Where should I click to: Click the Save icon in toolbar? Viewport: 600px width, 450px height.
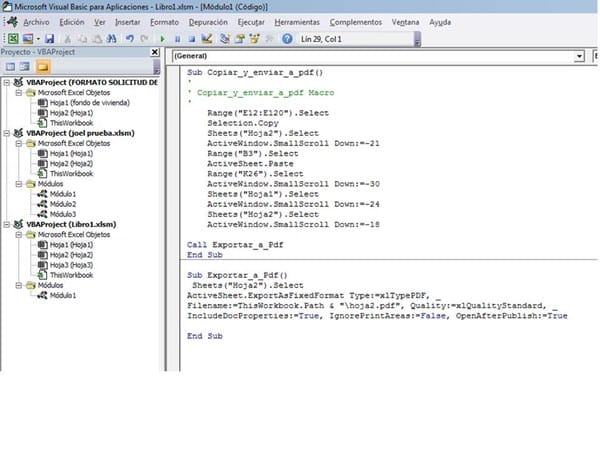(x=49, y=38)
